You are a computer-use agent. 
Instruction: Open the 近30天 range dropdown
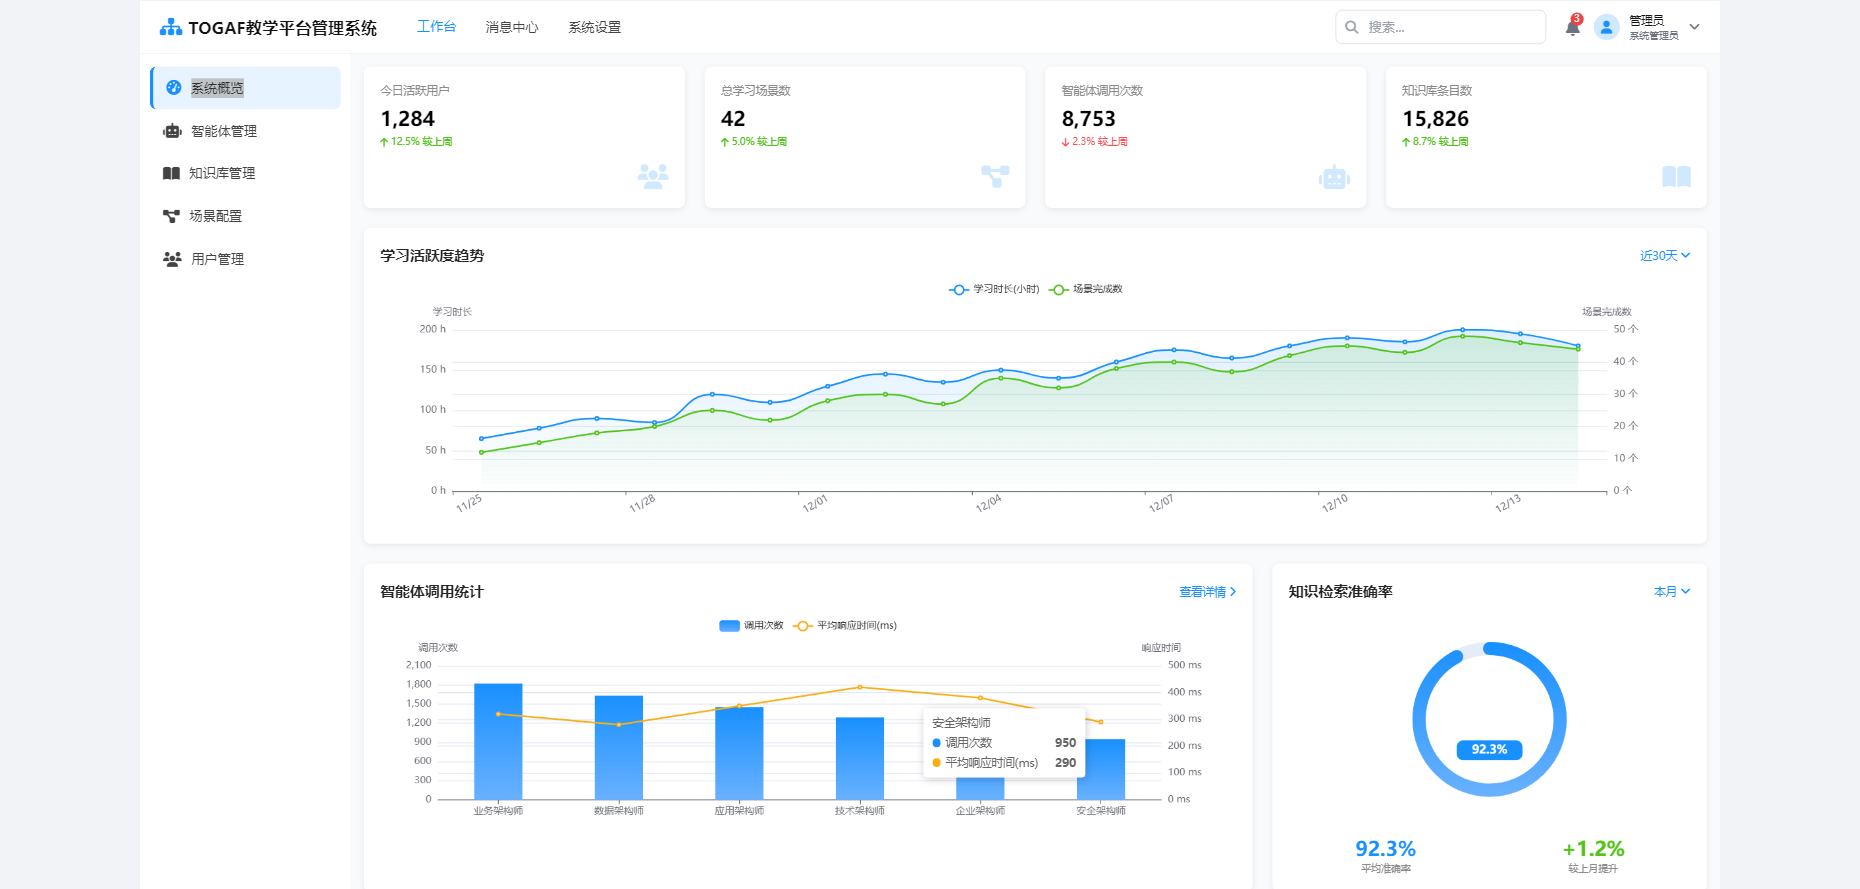coord(1665,256)
